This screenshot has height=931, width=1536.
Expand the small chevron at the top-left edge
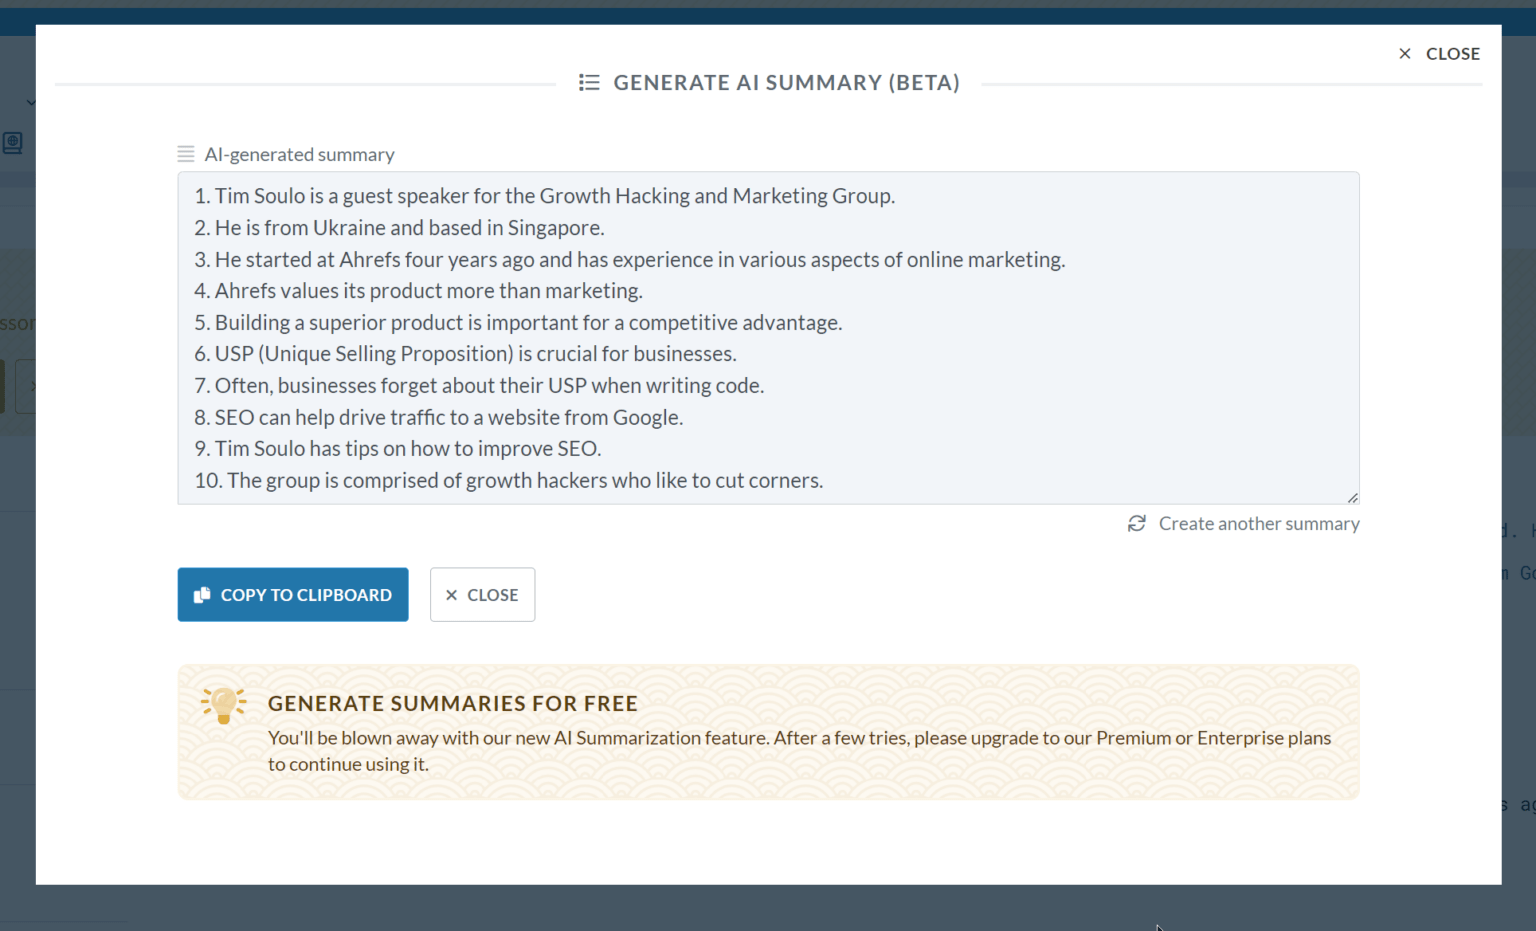30,102
